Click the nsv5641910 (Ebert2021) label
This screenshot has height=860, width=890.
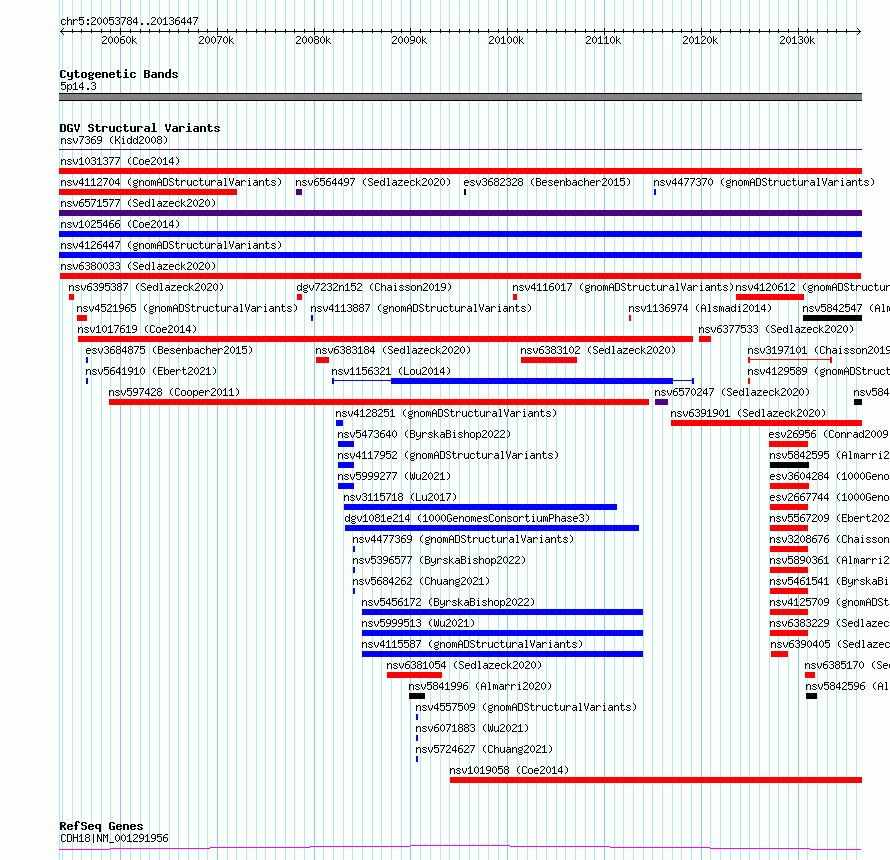[151, 371]
